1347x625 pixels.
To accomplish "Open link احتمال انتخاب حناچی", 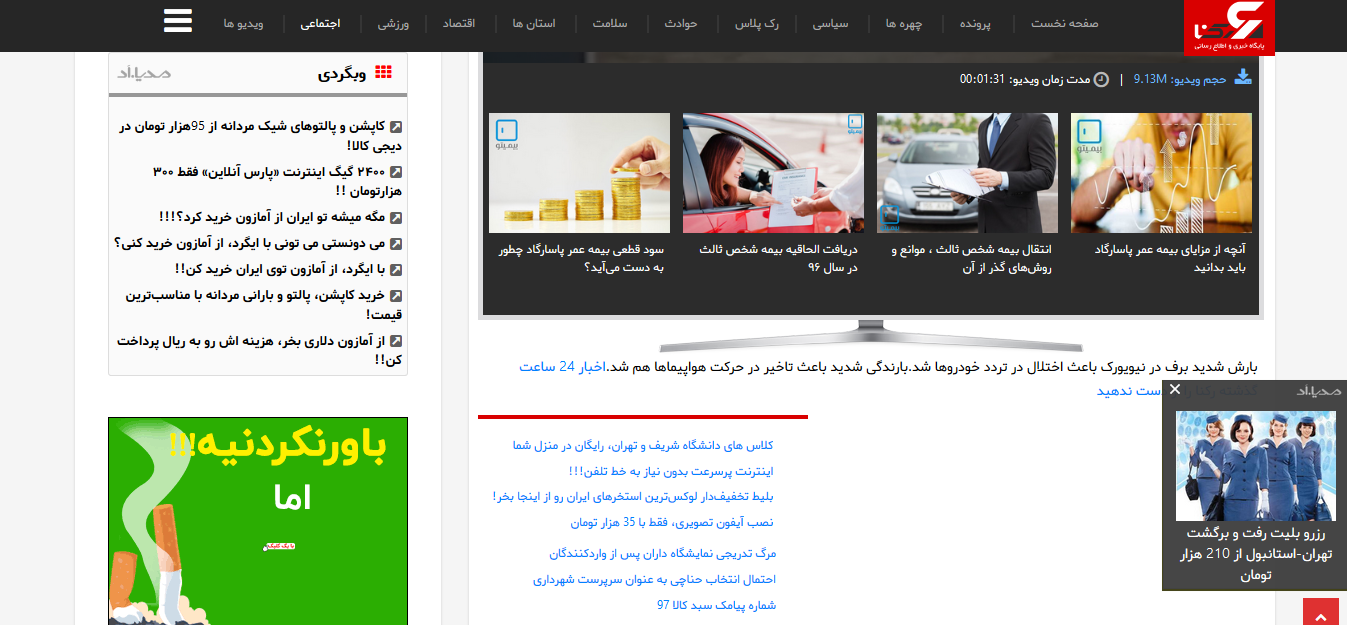I will [x=654, y=579].
